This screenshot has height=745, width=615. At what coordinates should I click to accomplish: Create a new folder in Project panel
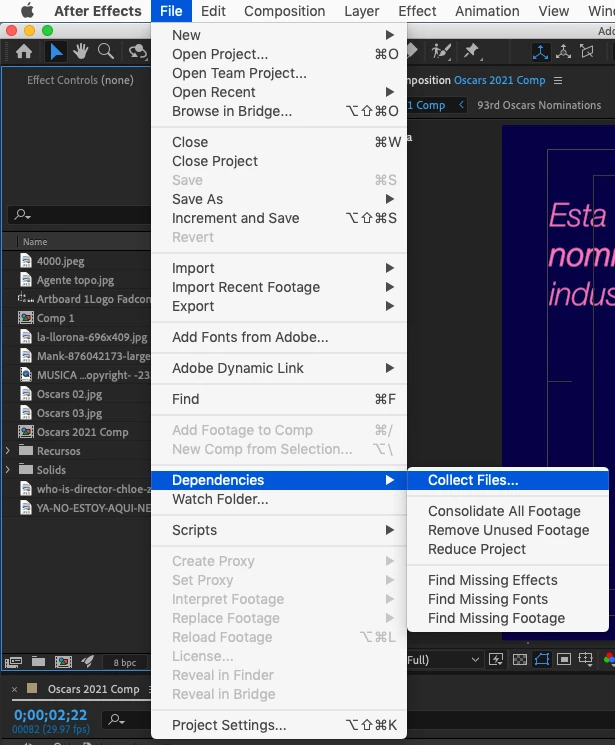point(38,661)
